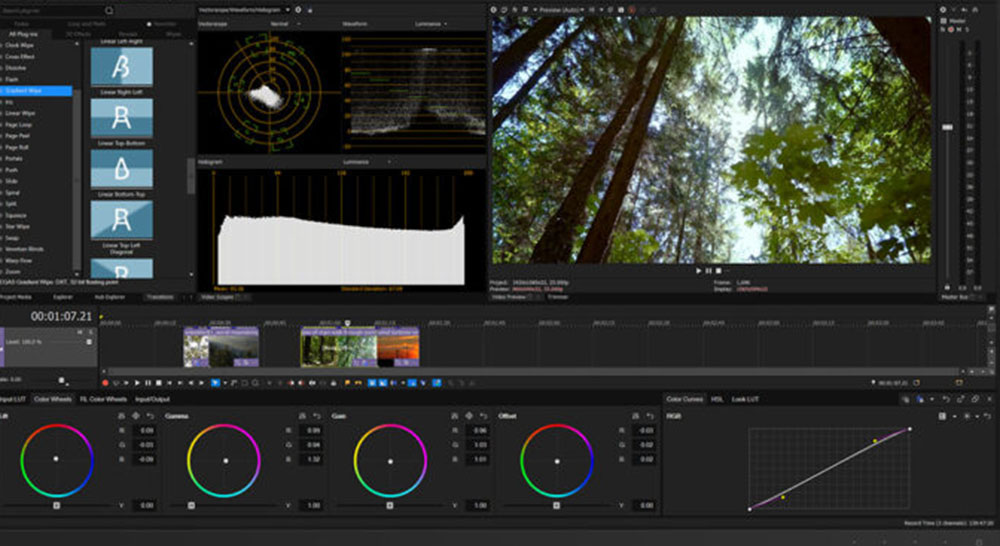
Task: Open the Normal Edit tool dropdown arrow
Action: coord(225,383)
